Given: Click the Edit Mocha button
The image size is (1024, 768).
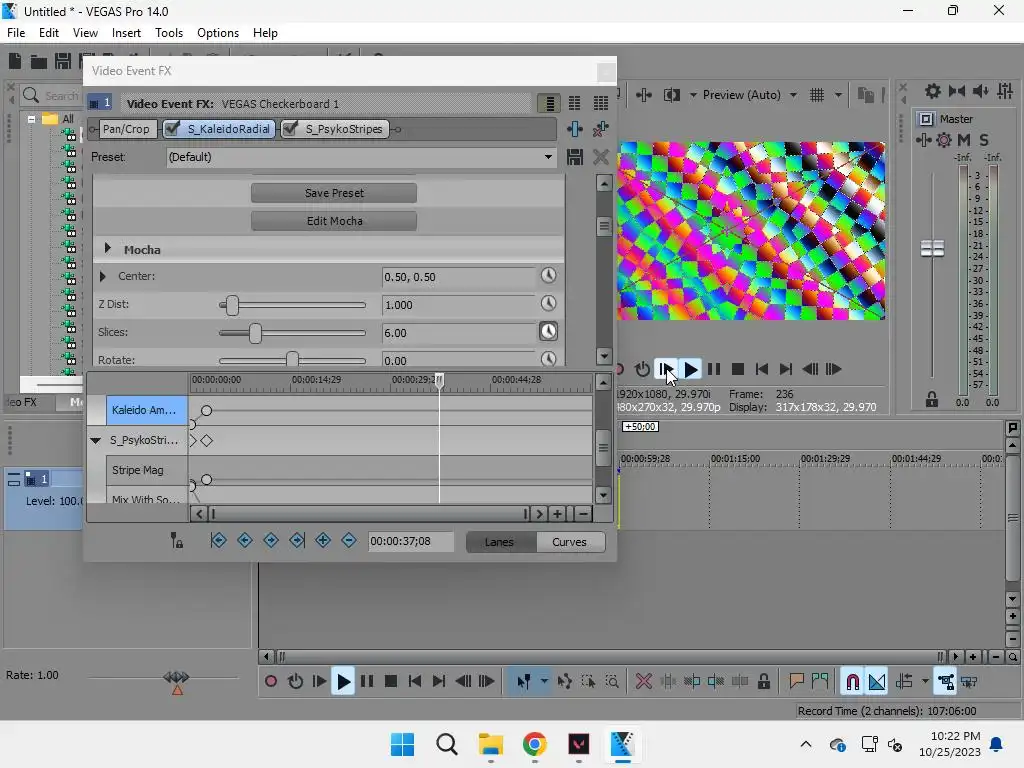Looking at the screenshot, I should click(334, 221).
